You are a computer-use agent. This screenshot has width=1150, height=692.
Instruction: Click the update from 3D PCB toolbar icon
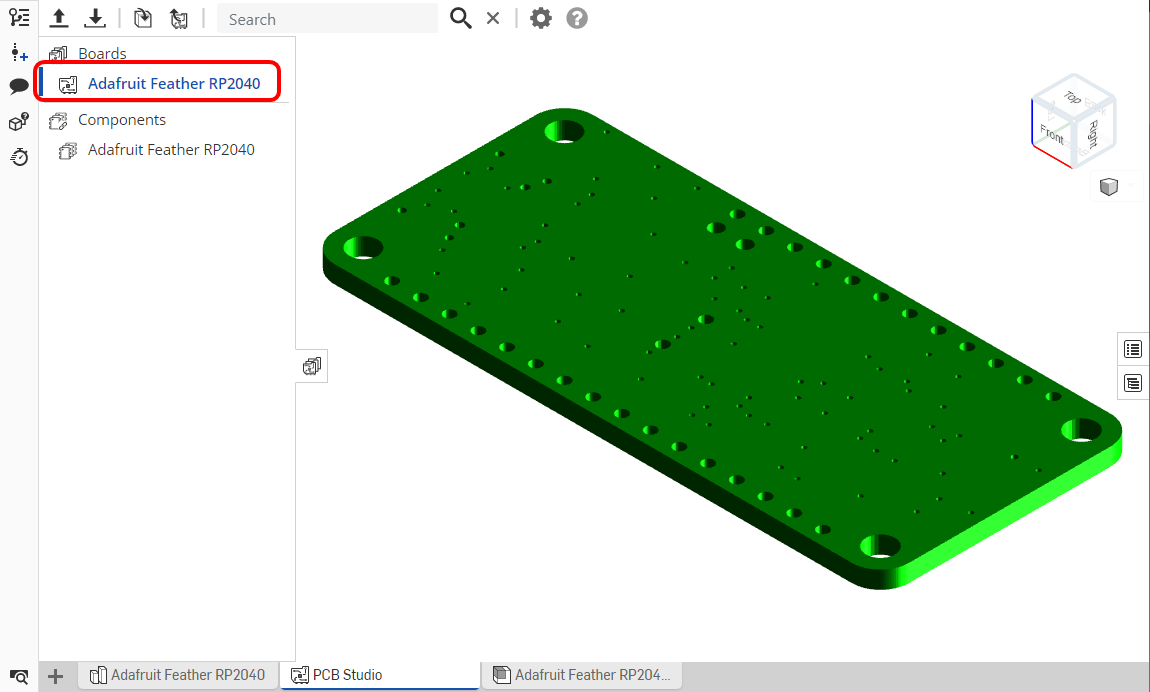point(180,18)
